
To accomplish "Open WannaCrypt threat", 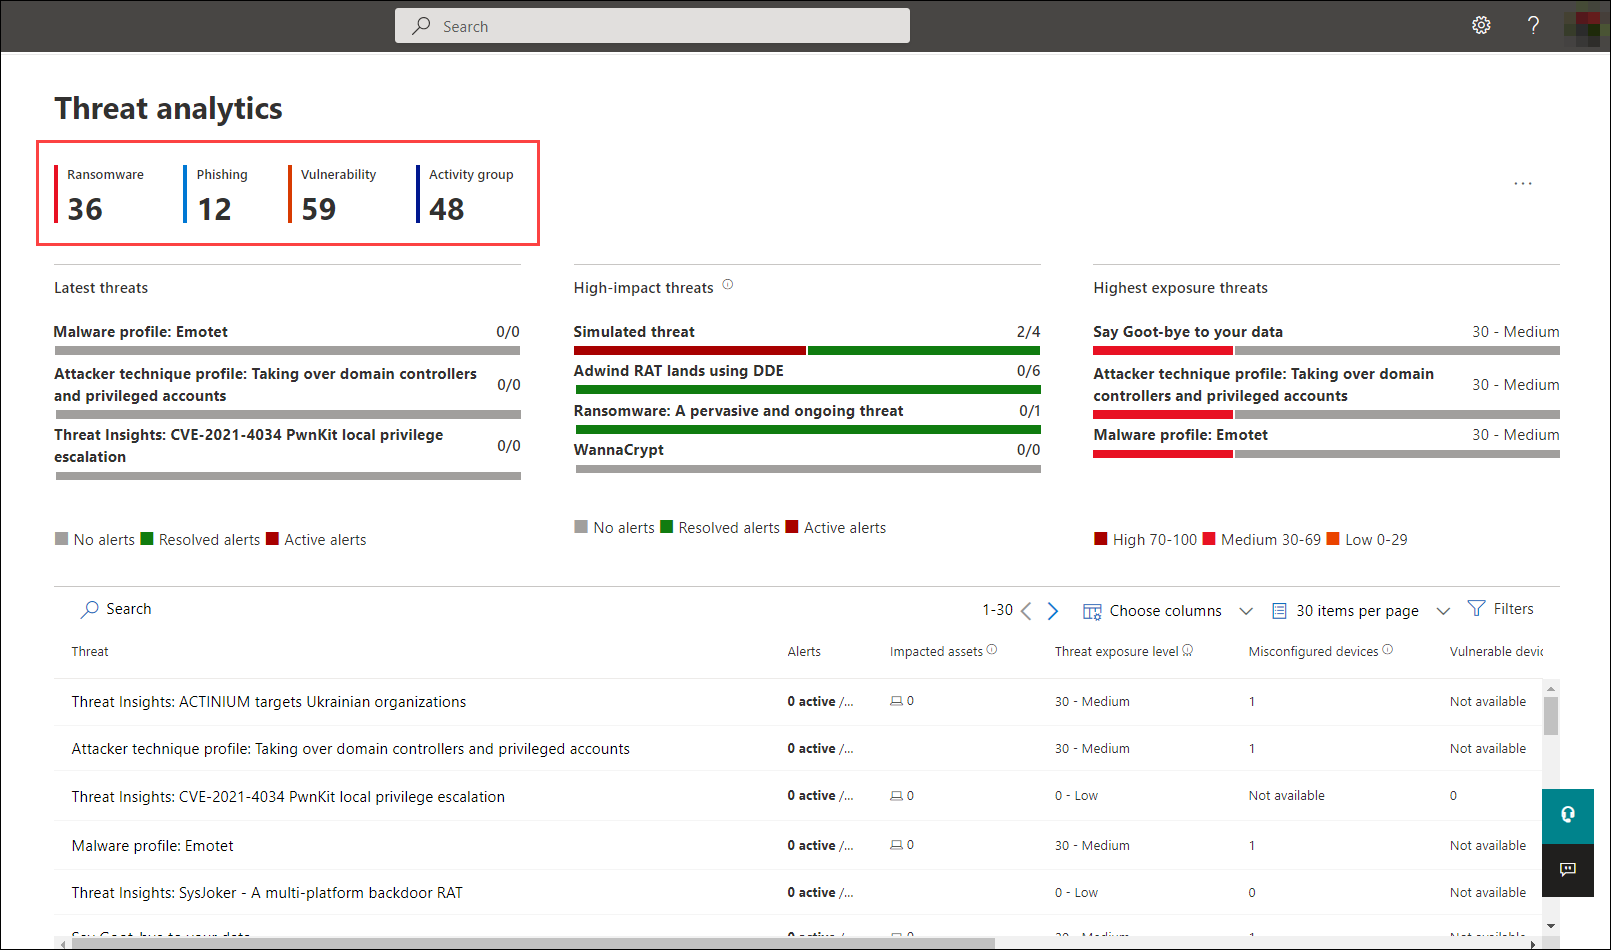I will [x=619, y=450].
